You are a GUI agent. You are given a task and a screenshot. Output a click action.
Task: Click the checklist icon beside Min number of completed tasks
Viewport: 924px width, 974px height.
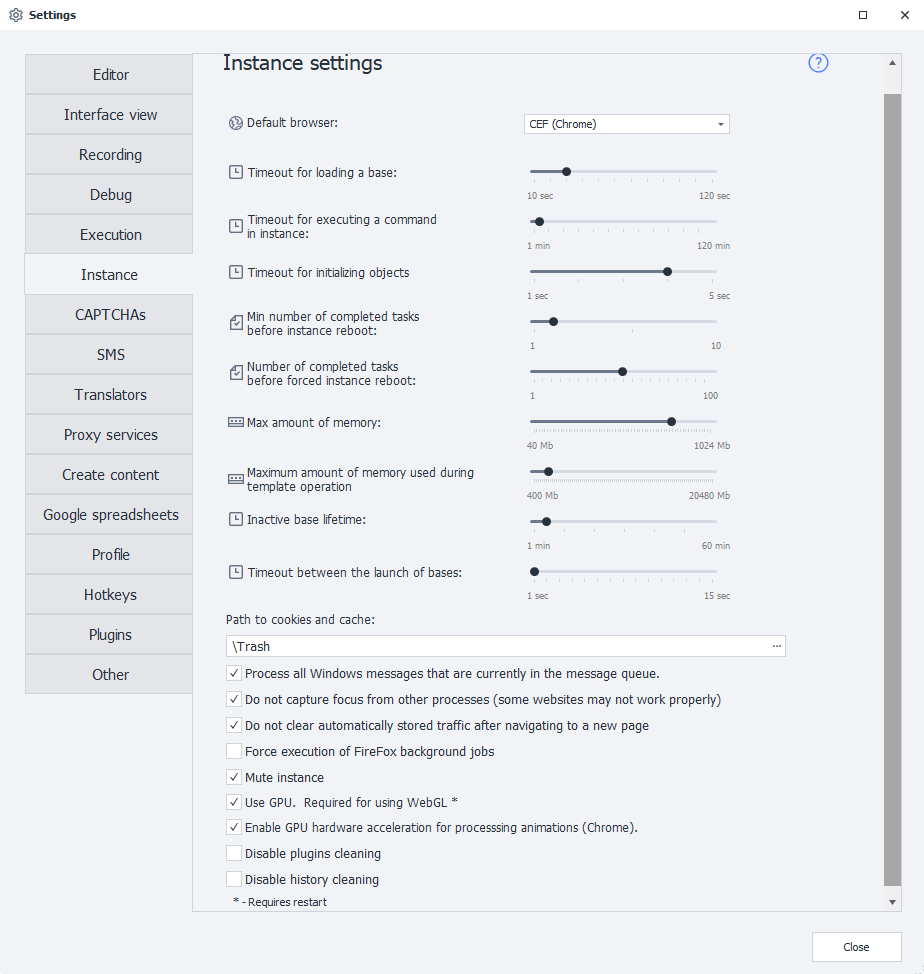click(235, 322)
